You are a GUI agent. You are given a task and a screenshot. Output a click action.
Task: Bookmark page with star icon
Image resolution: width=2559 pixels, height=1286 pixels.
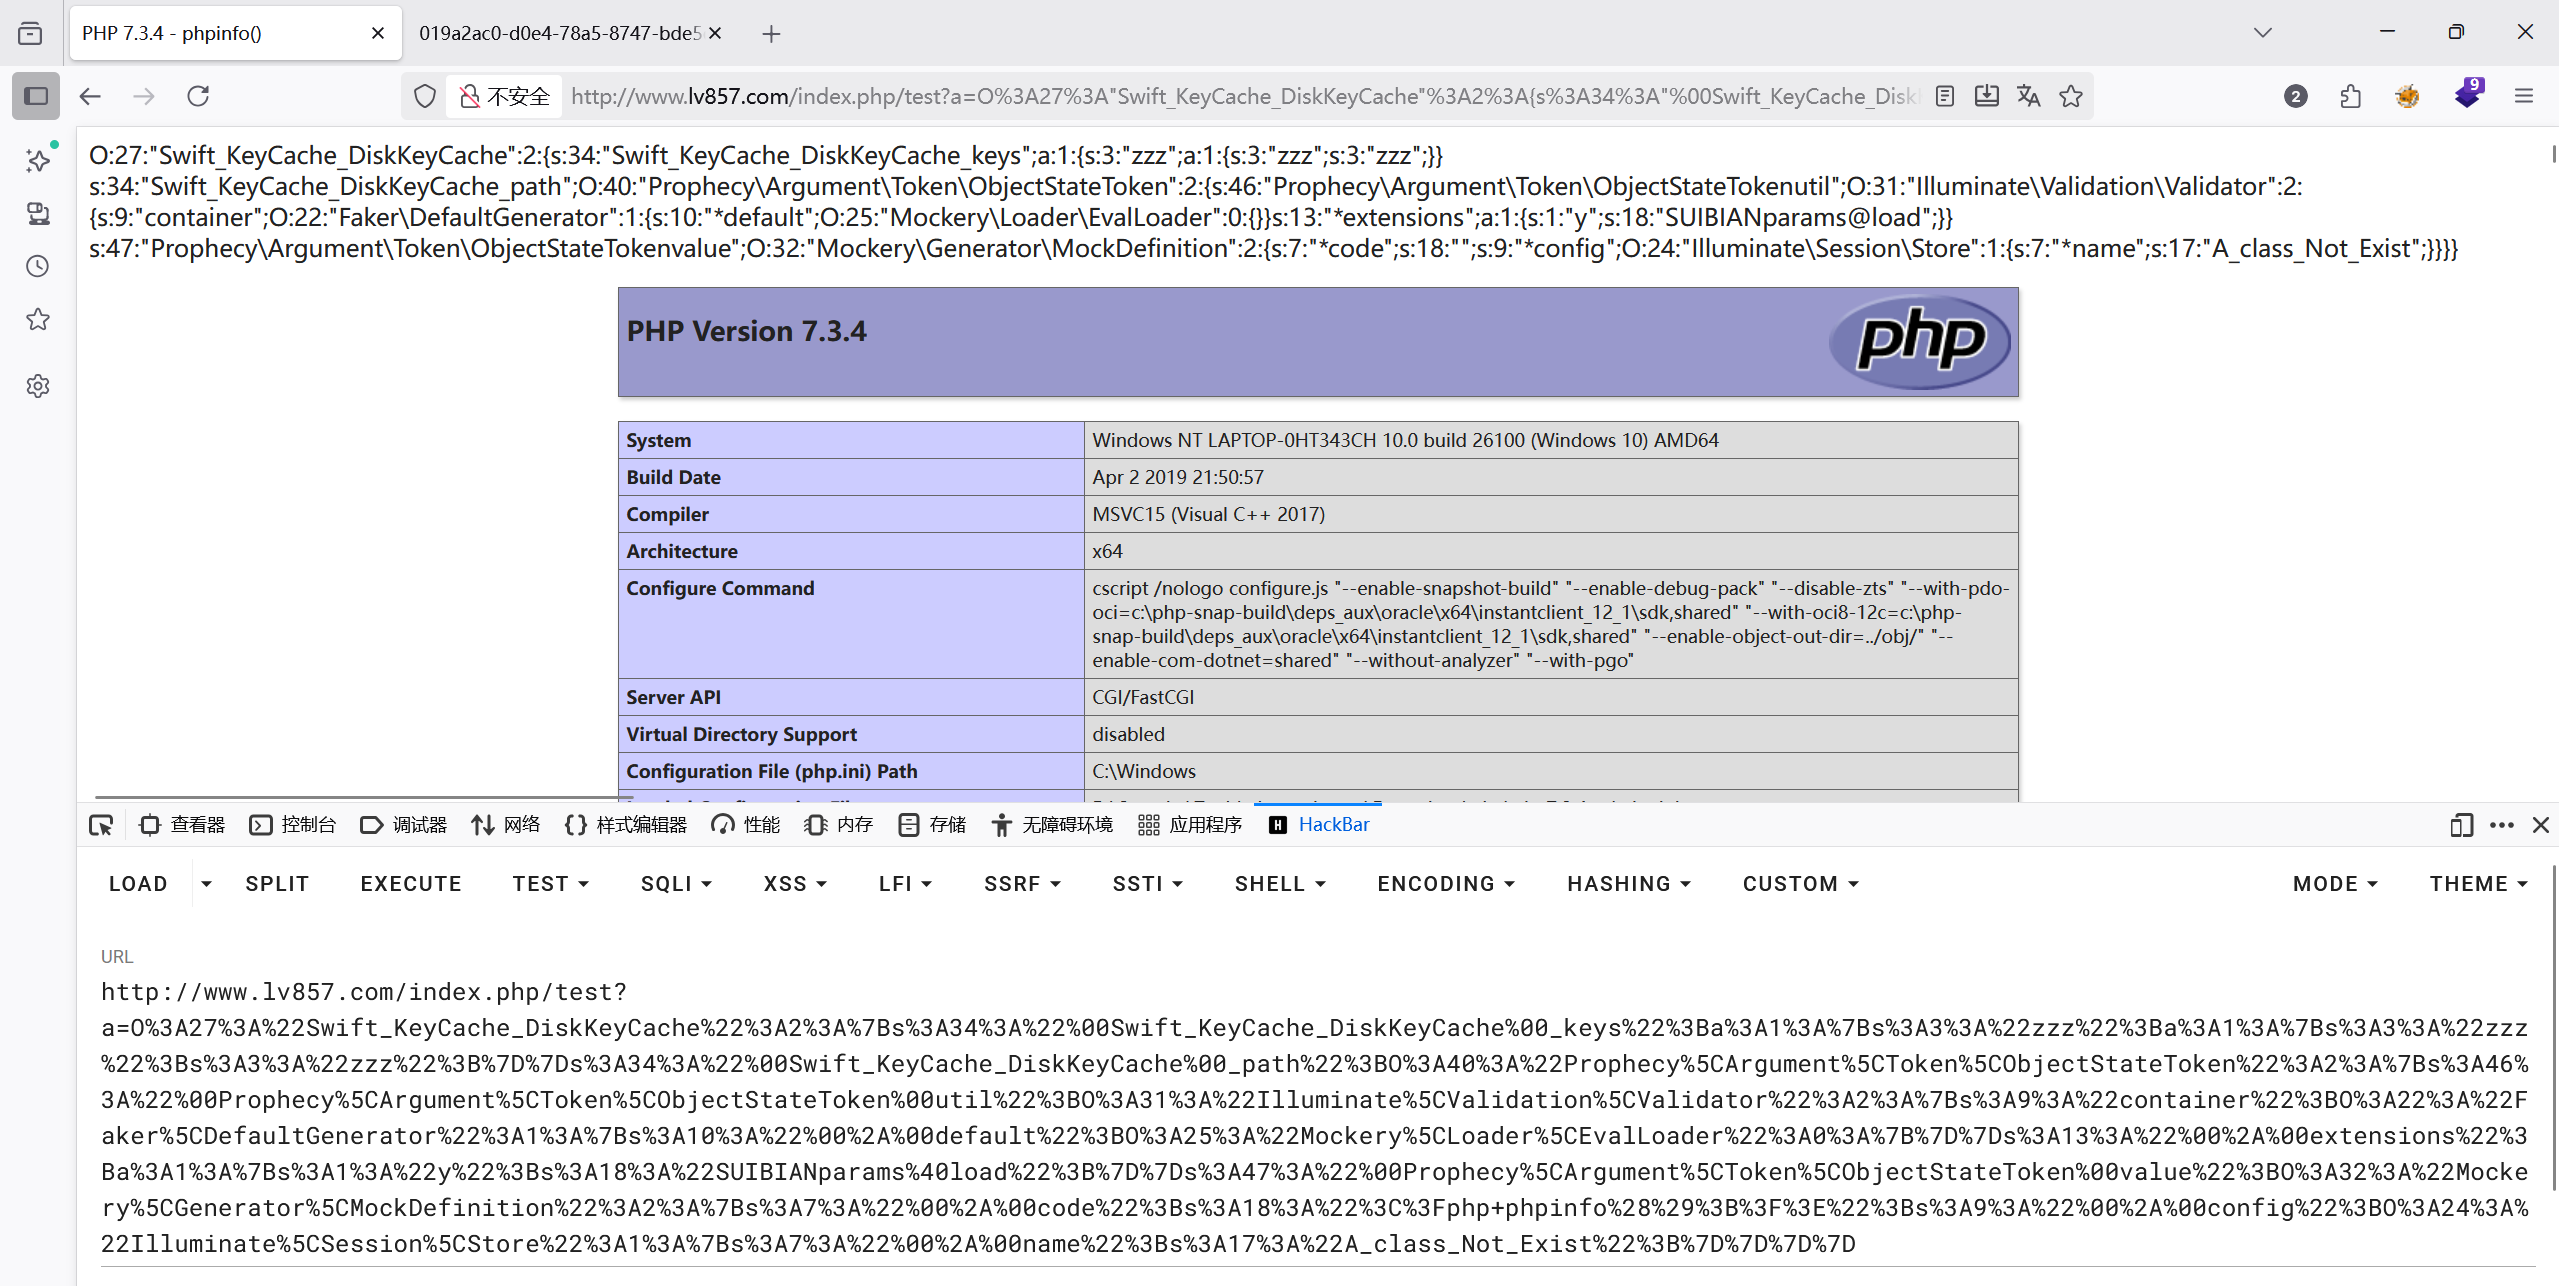[x=2071, y=96]
